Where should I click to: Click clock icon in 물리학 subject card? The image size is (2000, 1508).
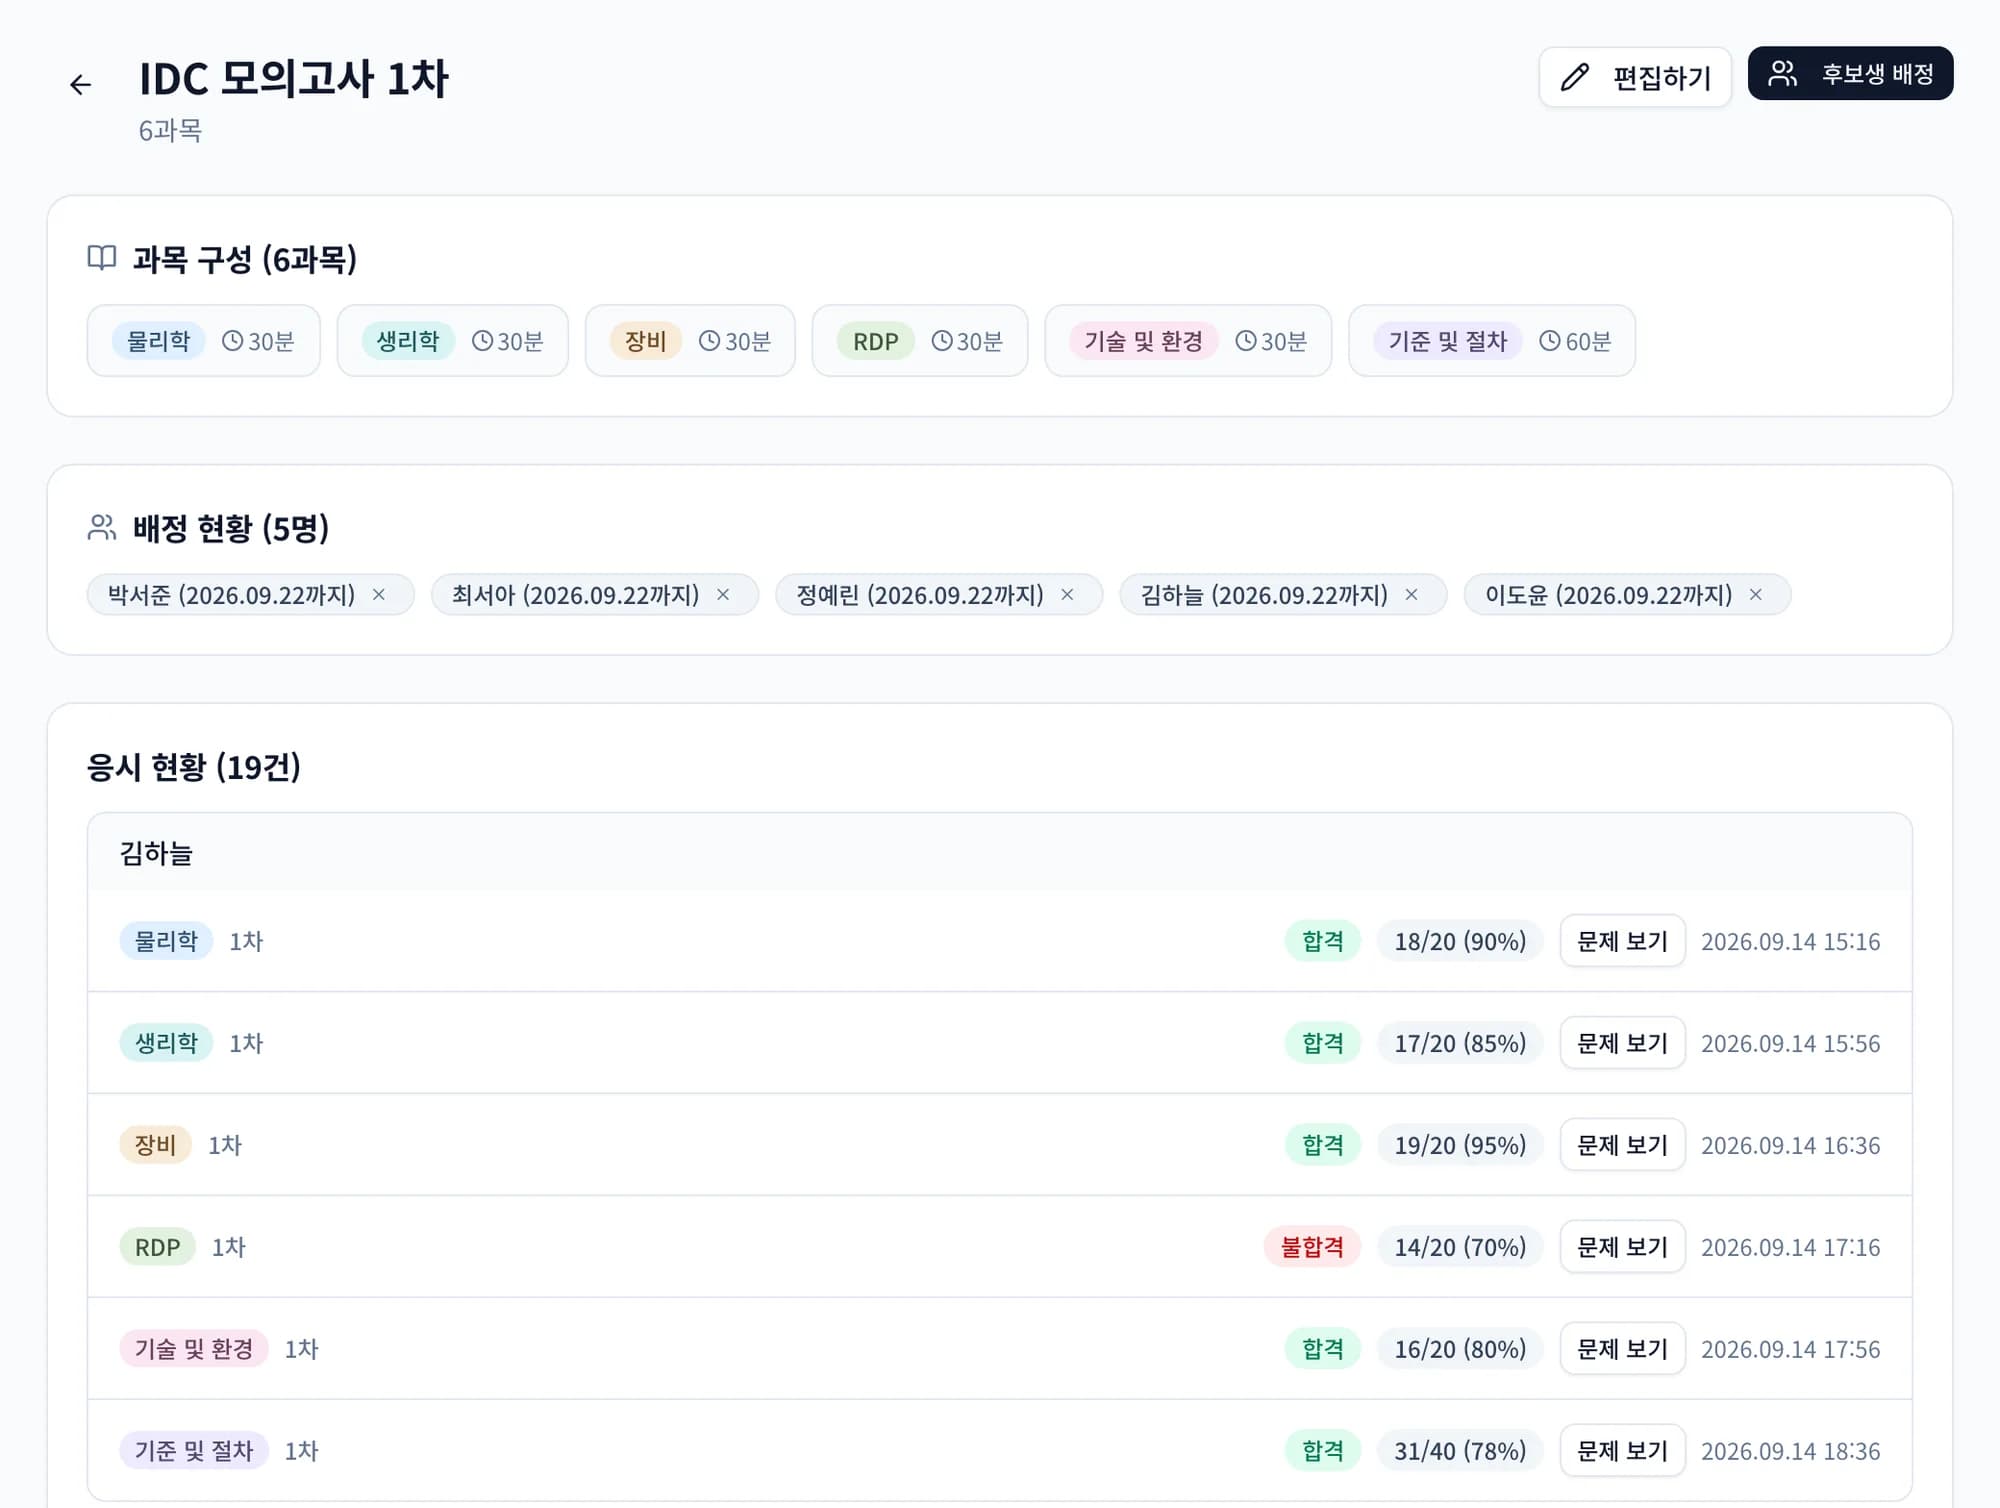(232, 341)
